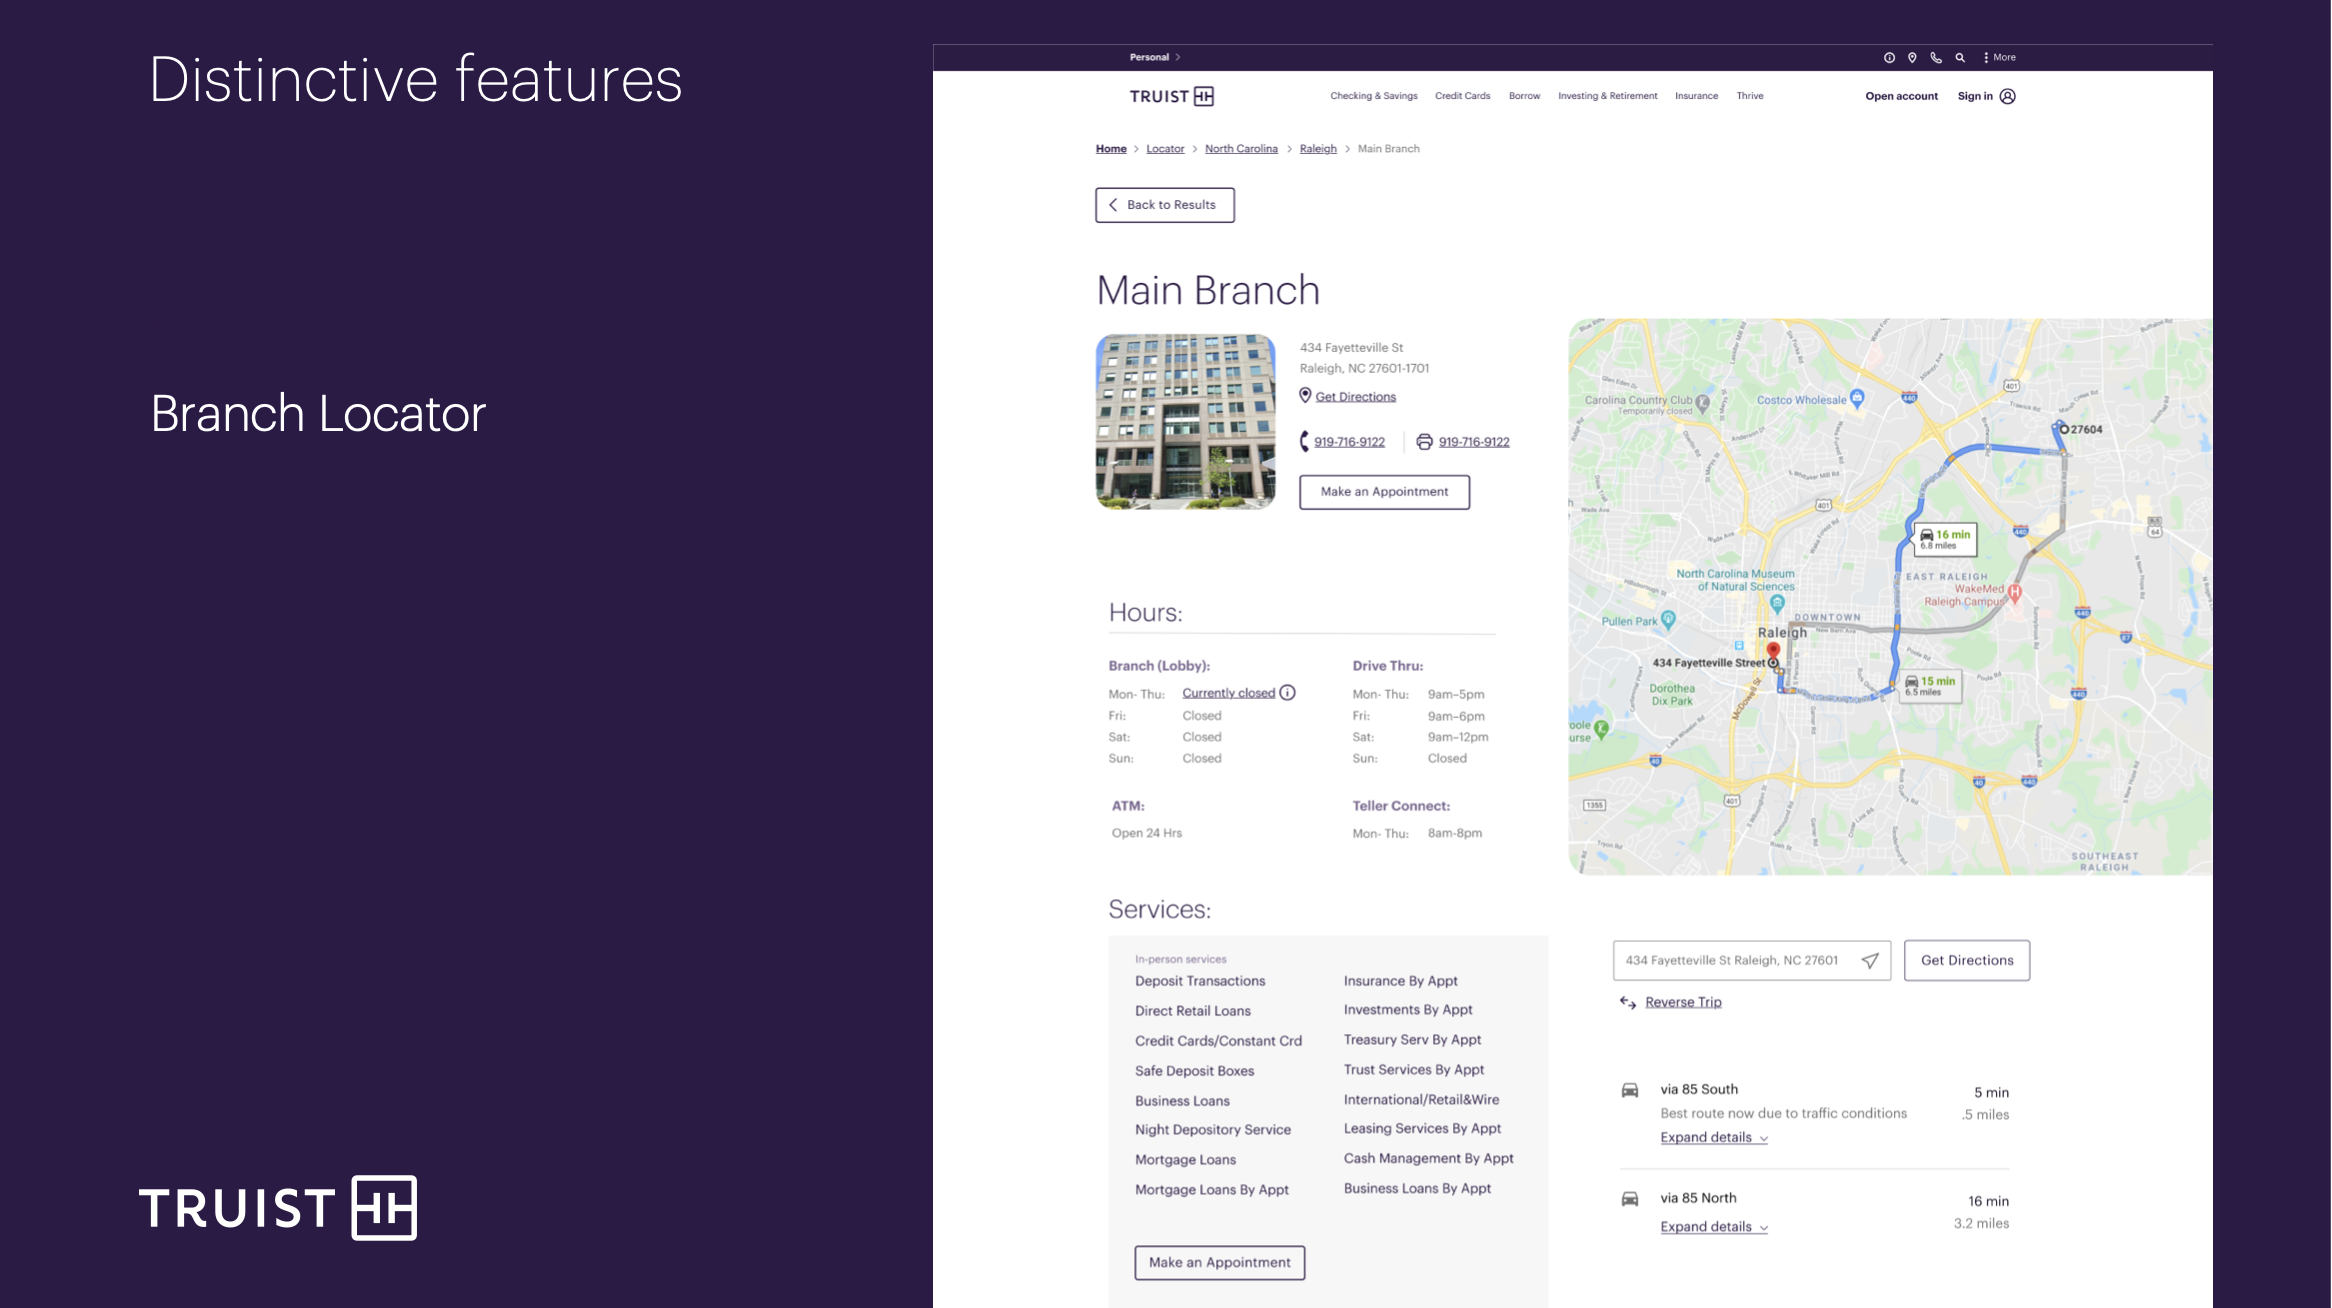
Task: Open Investing & Retirement menu
Action: [x=1607, y=96]
